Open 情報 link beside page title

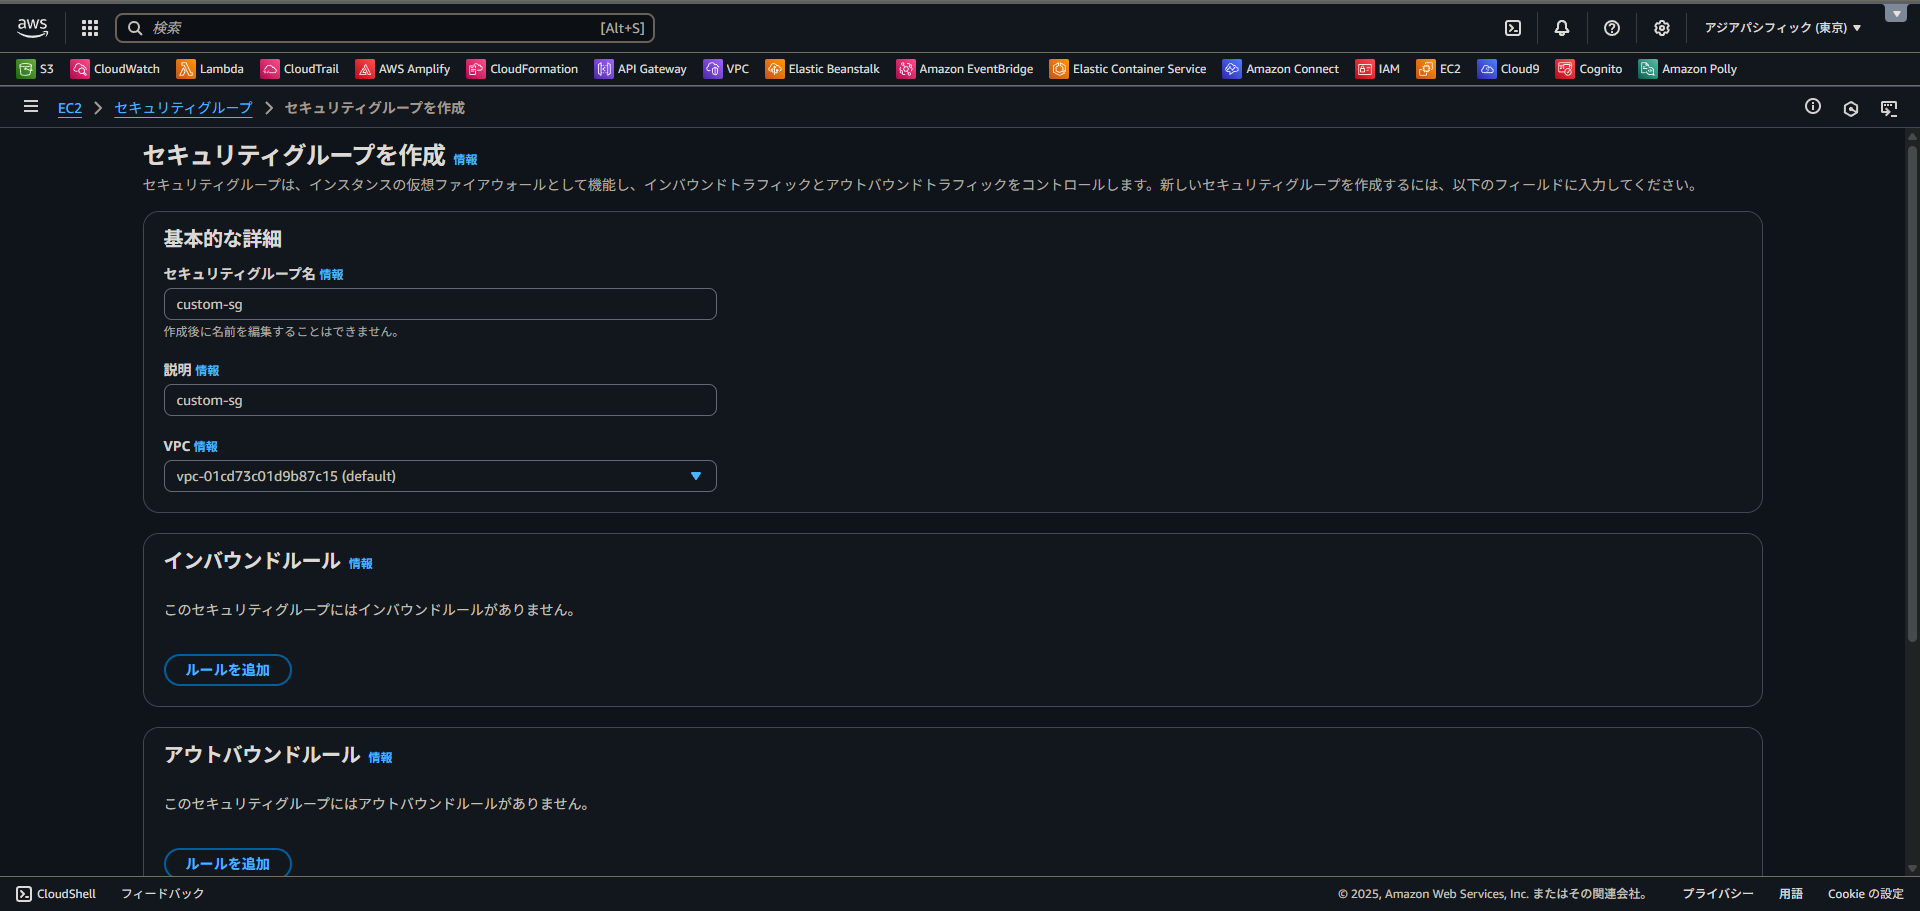(x=465, y=160)
